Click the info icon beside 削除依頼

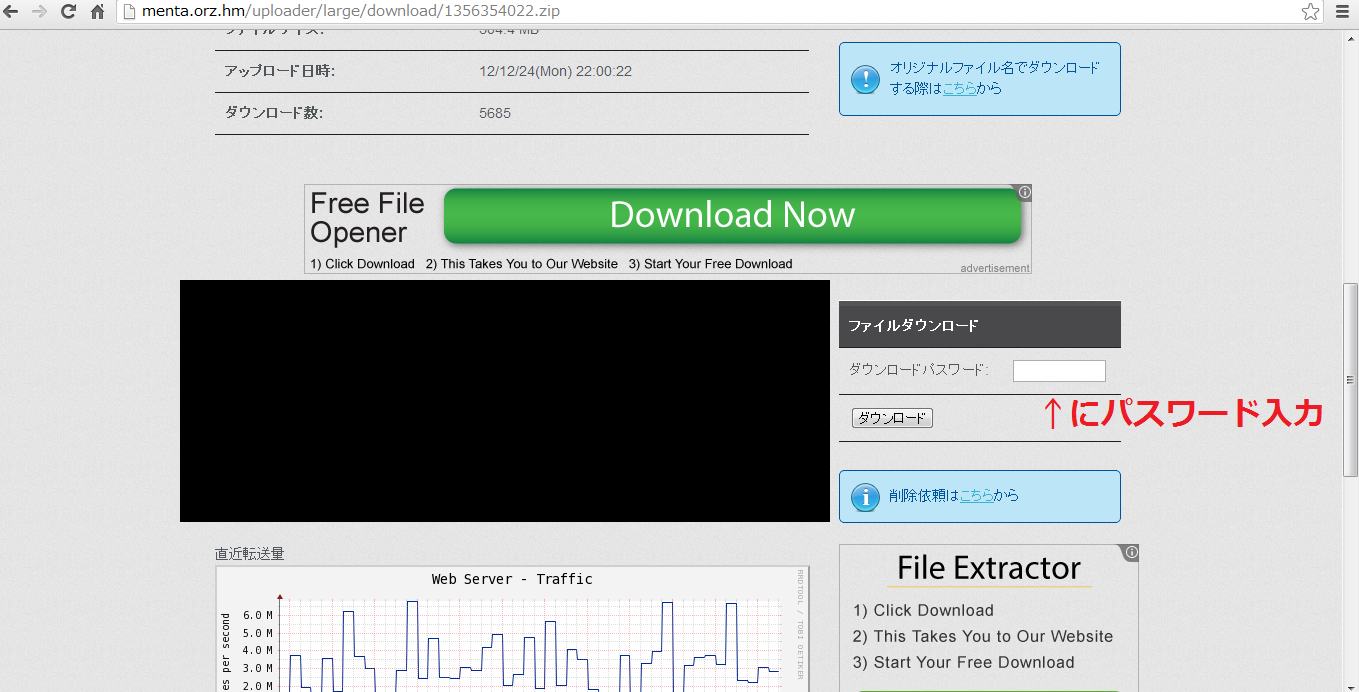pyautogui.click(x=865, y=496)
